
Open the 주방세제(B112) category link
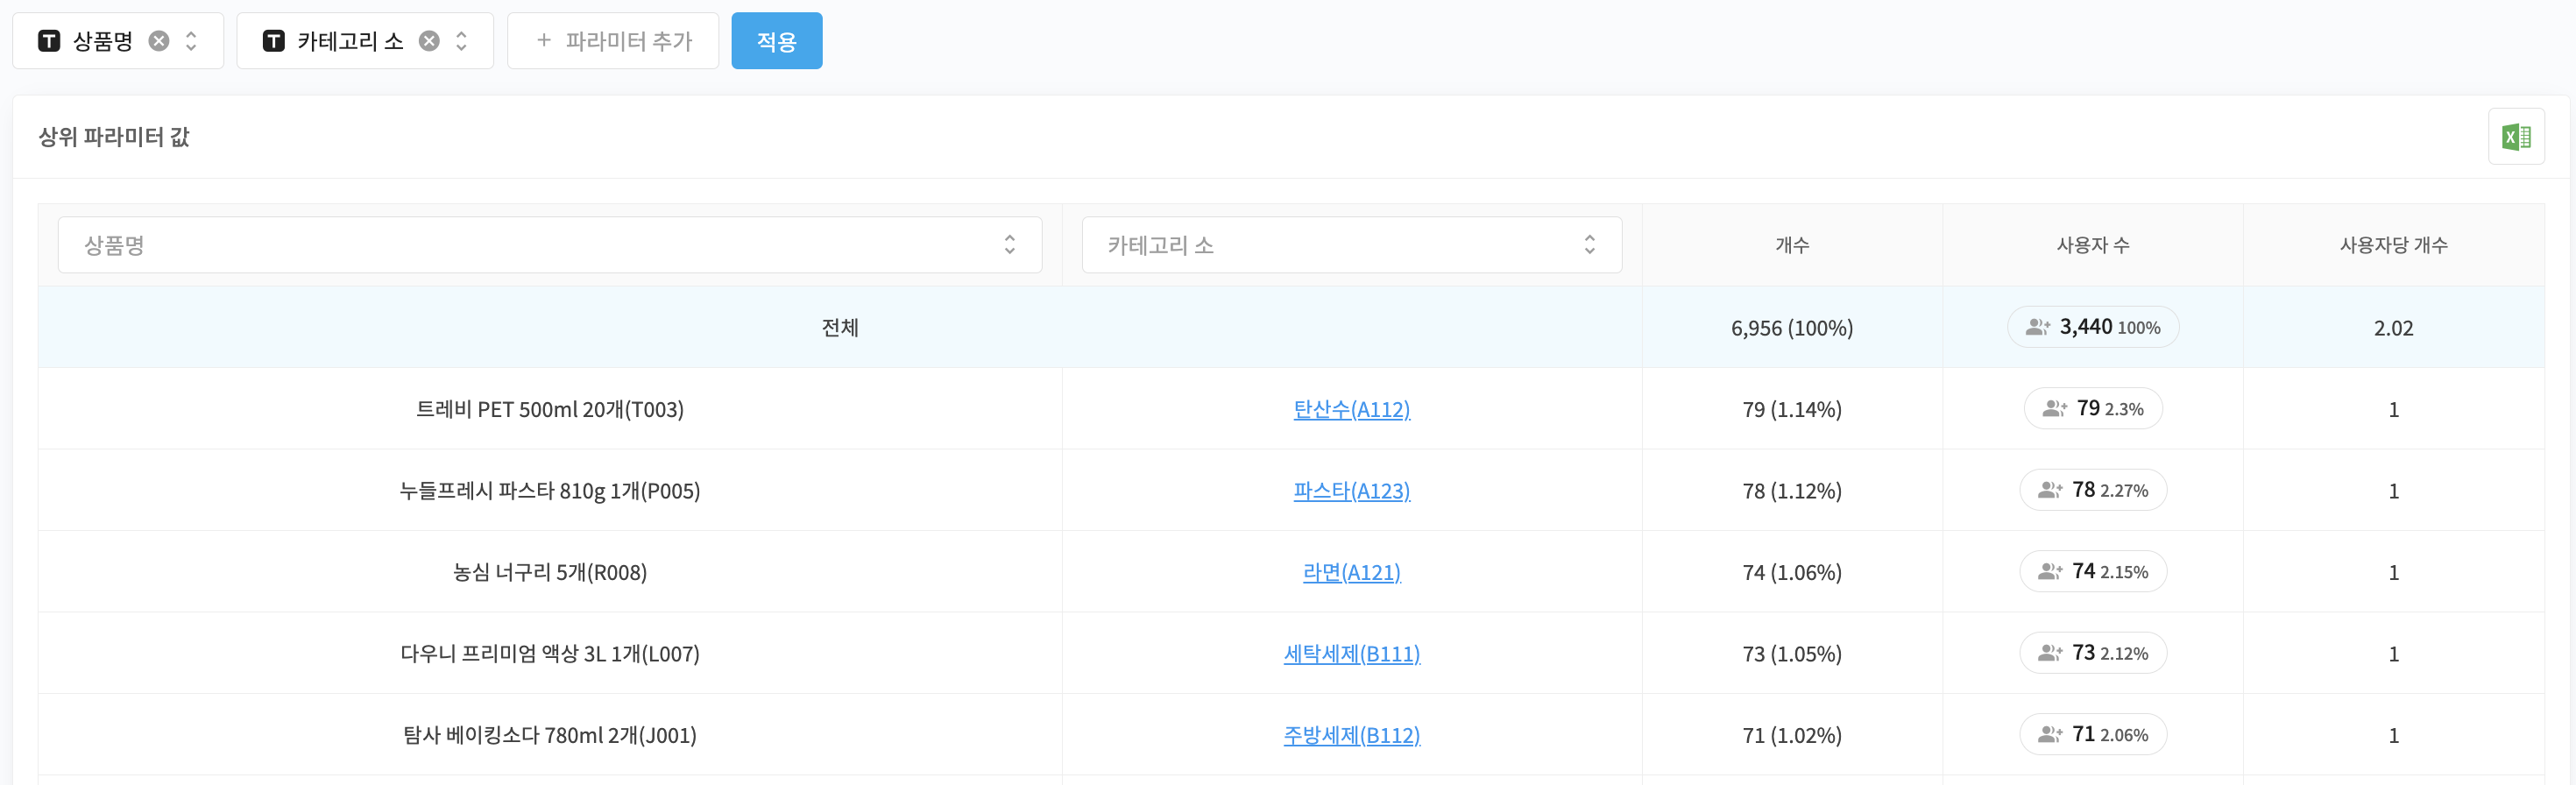click(x=1351, y=735)
